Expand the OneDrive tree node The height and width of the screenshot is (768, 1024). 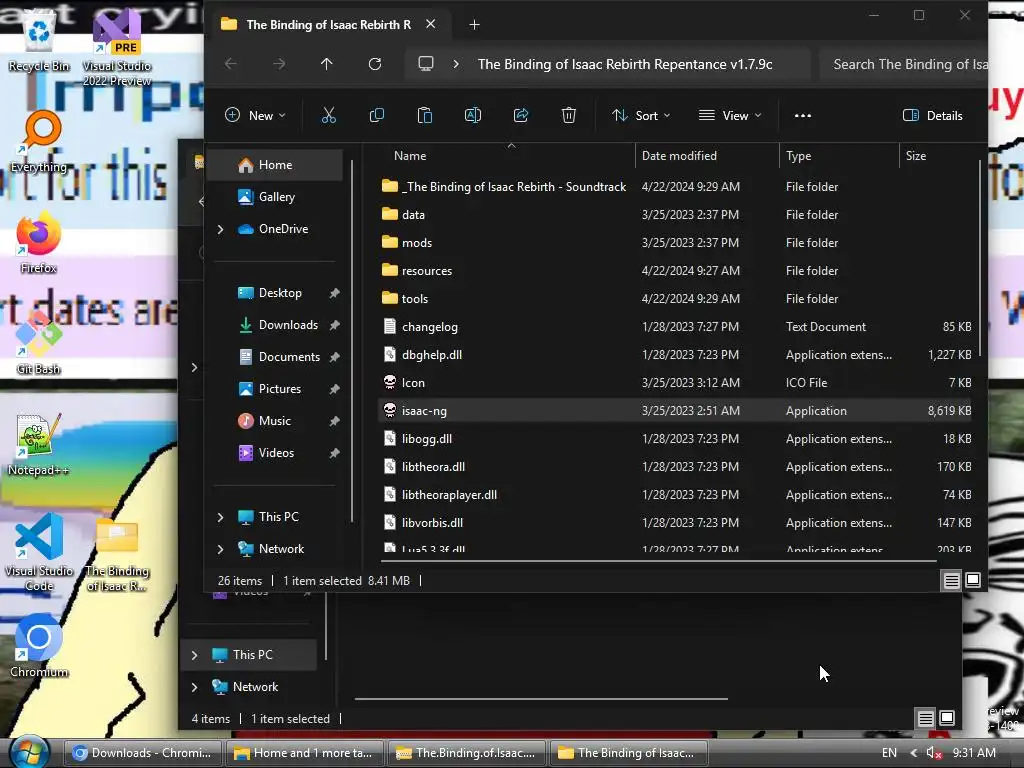click(x=221, y=229)
